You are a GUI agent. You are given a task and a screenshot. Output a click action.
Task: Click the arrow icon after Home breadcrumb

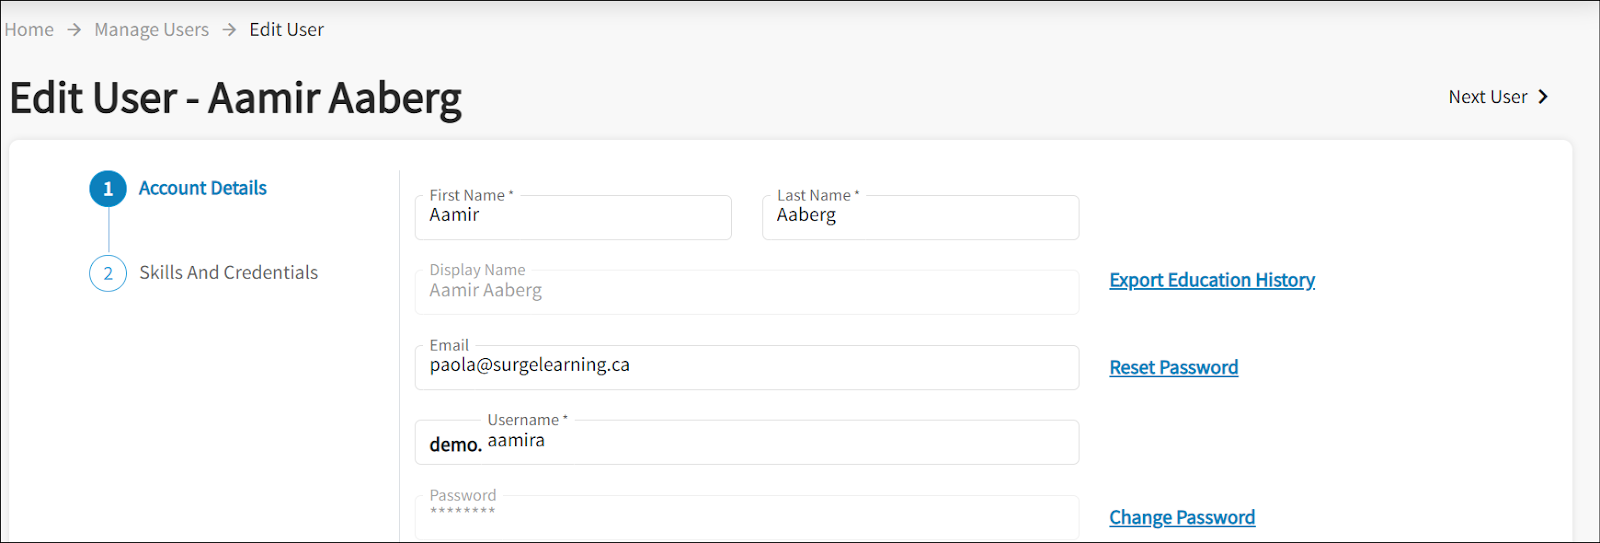tap(74, 30)
